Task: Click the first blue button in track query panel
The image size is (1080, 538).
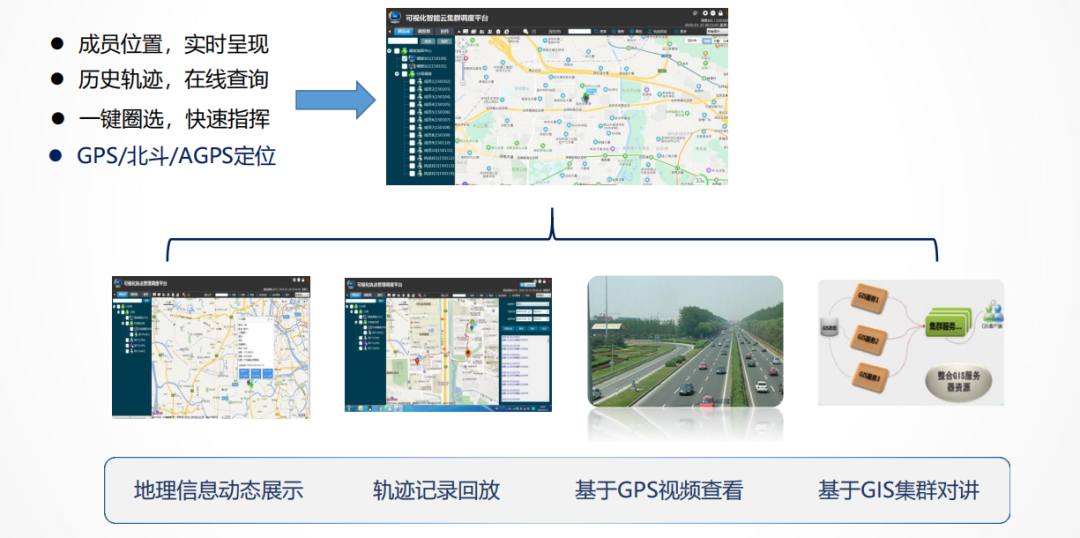Action: [508, 329]
